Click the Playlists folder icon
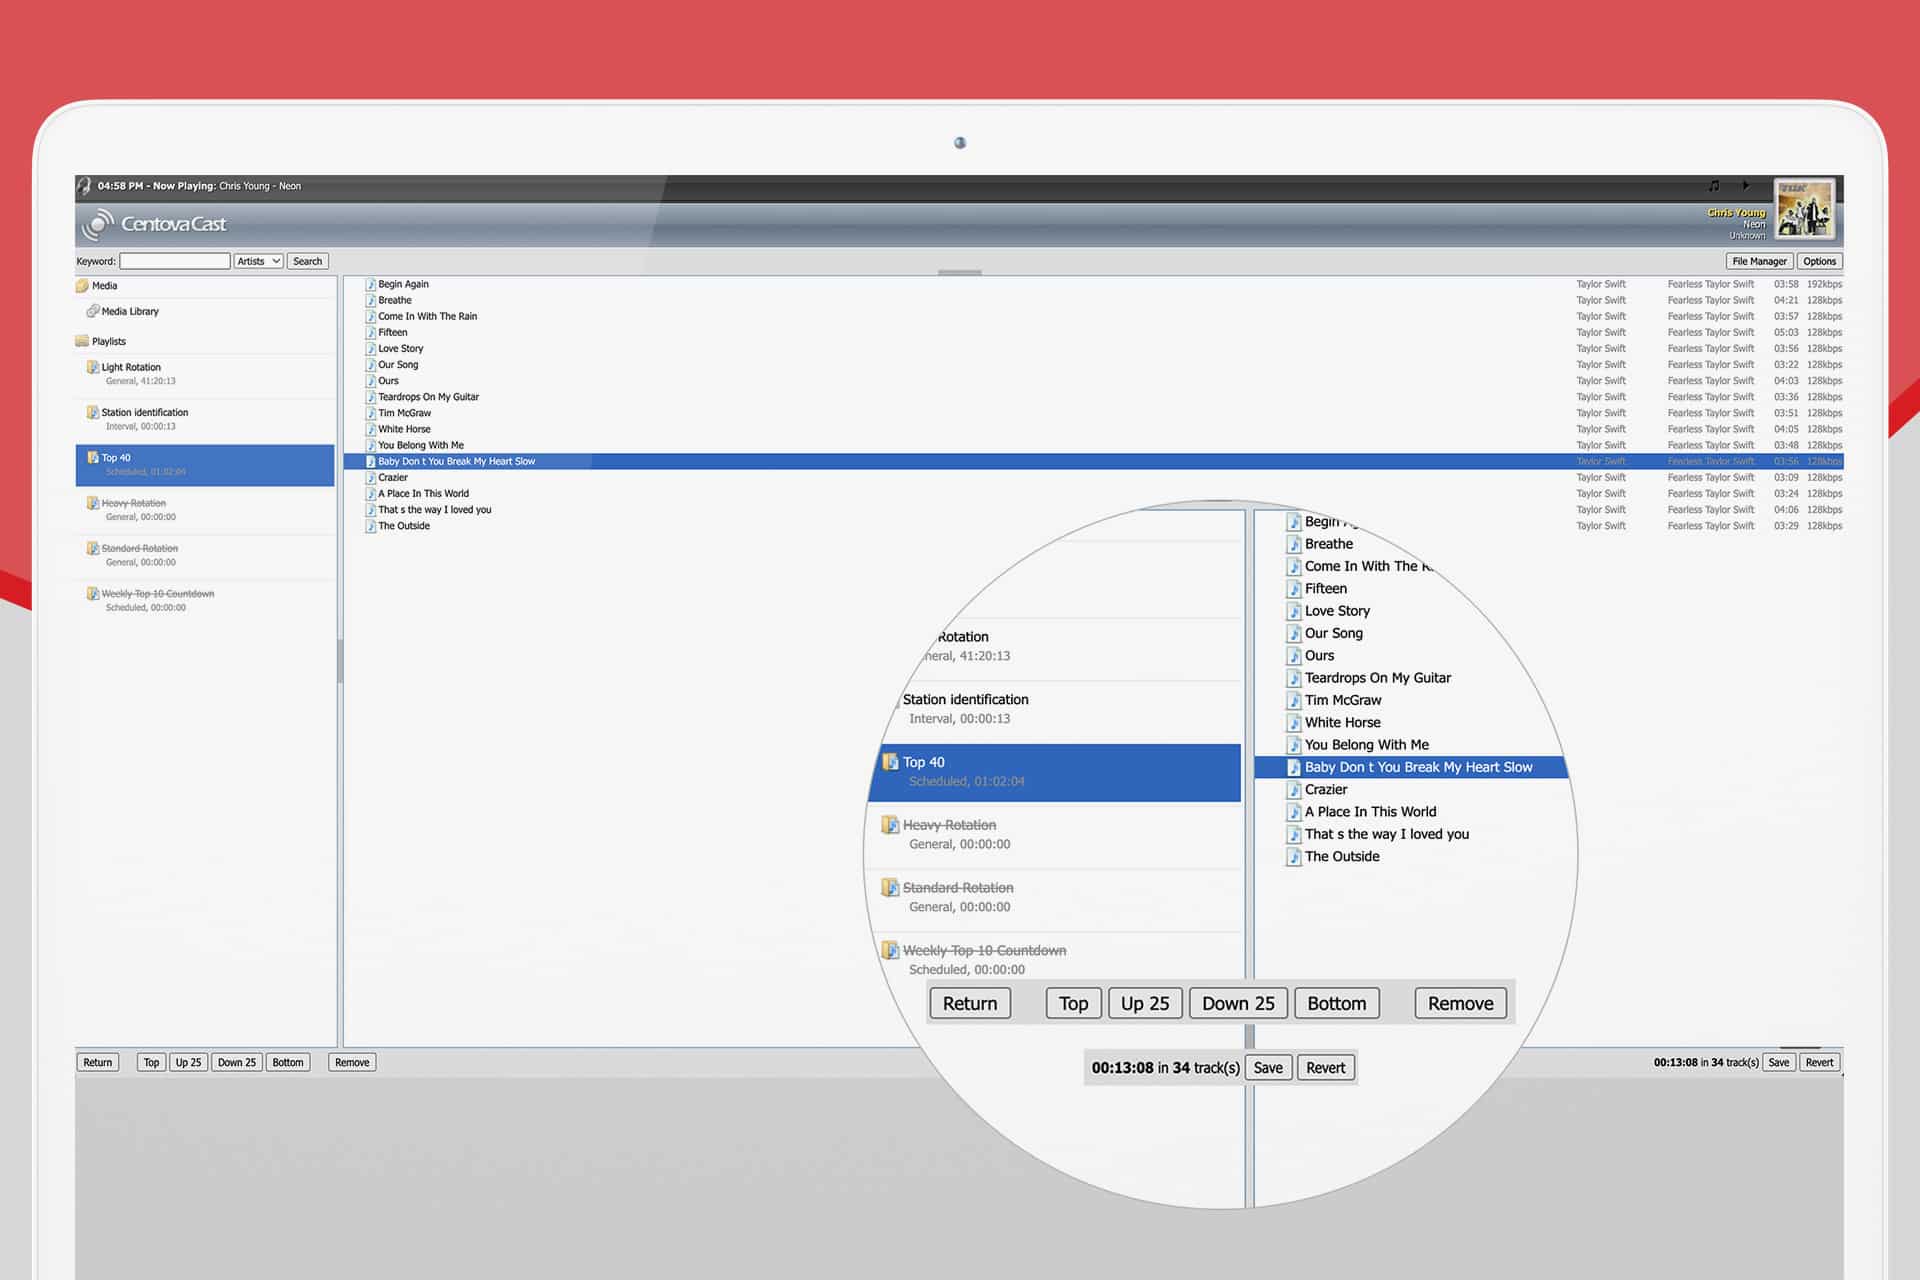The image size is (1920, 1280). coord(82,341)
